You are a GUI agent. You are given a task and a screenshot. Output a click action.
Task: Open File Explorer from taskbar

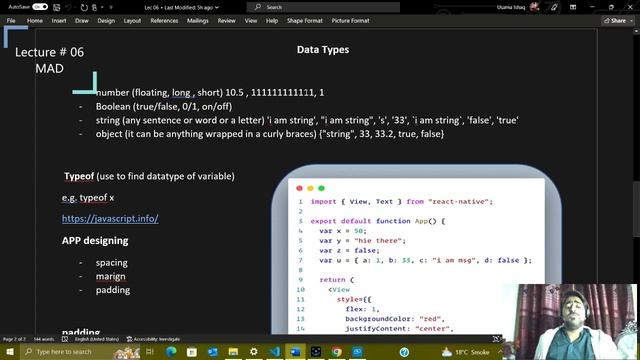click(233, 351)
